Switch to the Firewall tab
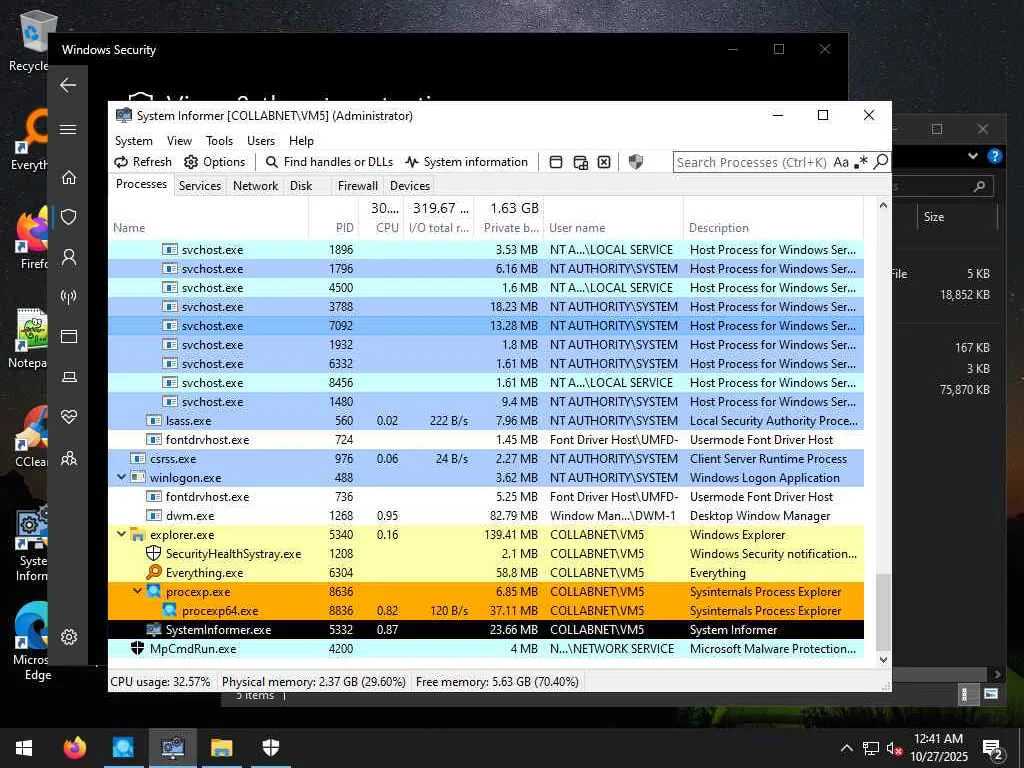 357,185
